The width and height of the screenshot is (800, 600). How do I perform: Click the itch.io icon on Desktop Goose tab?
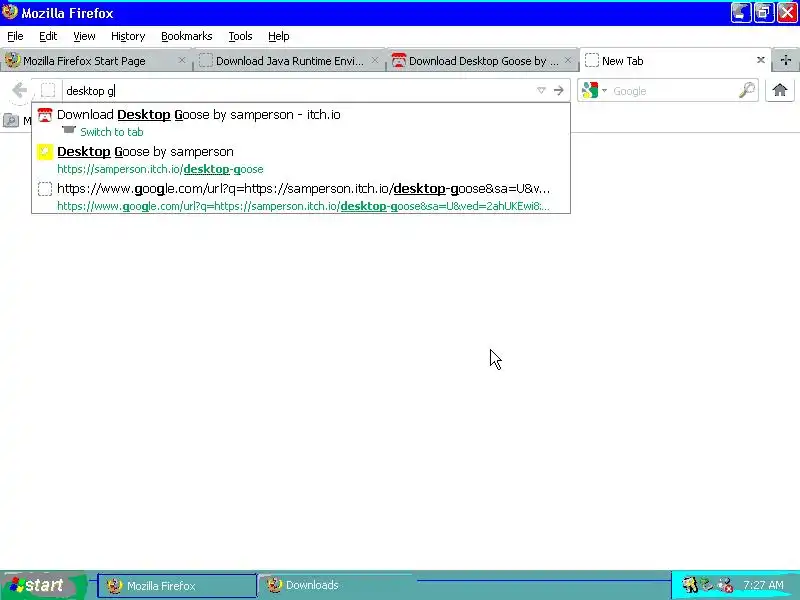(398, 61)
